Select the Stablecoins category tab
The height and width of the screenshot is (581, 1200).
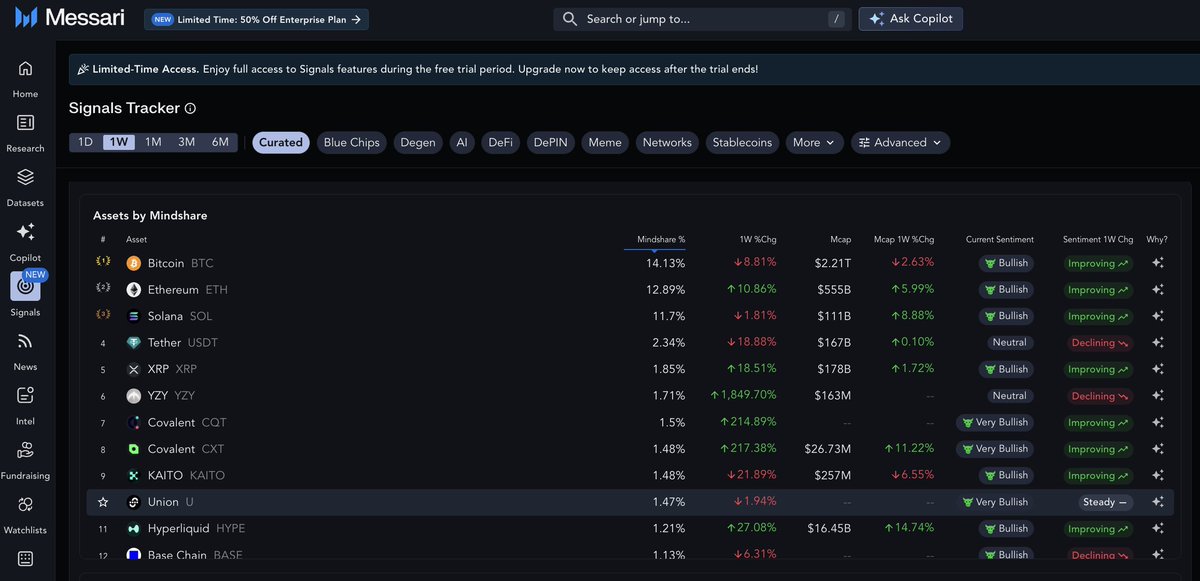pos(742,142)
